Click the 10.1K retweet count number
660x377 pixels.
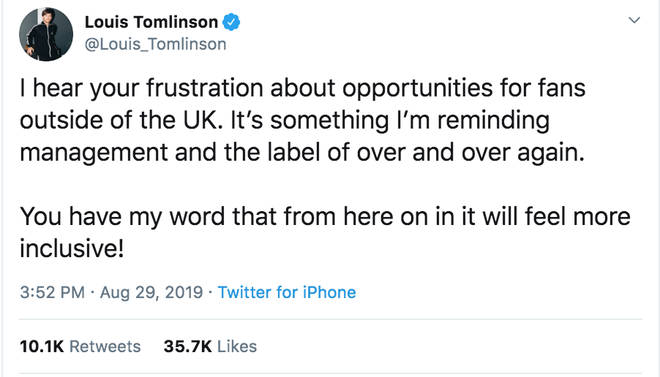coord(42,346)
